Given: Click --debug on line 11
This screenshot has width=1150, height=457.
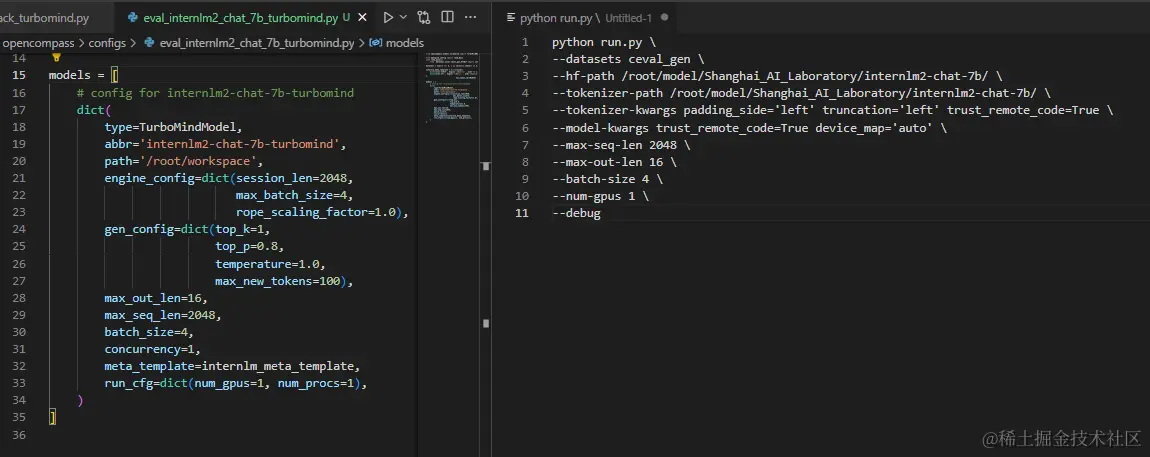Looking at the screenshot, I should pos(576,214).
